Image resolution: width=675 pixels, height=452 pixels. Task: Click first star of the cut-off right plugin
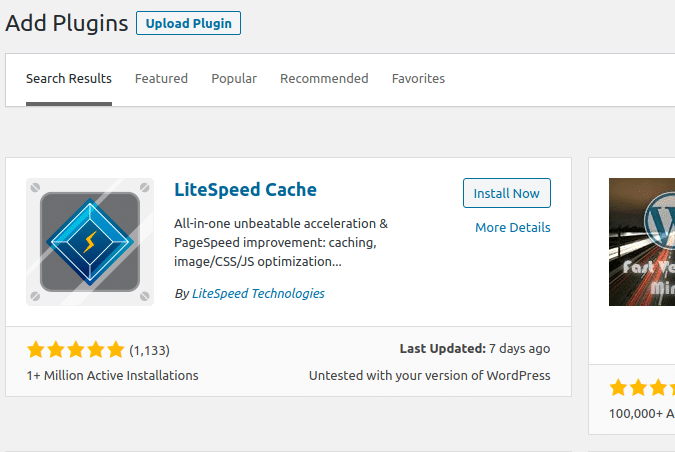tap(619, 387)
